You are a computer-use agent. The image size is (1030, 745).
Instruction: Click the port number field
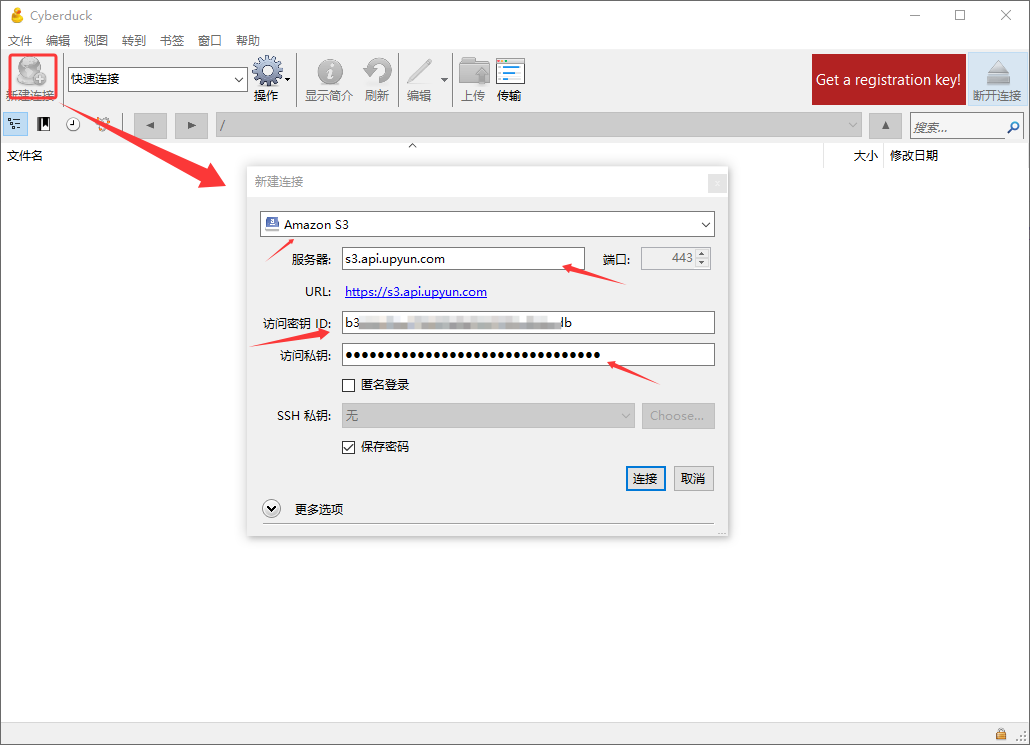tap(669, 258)
